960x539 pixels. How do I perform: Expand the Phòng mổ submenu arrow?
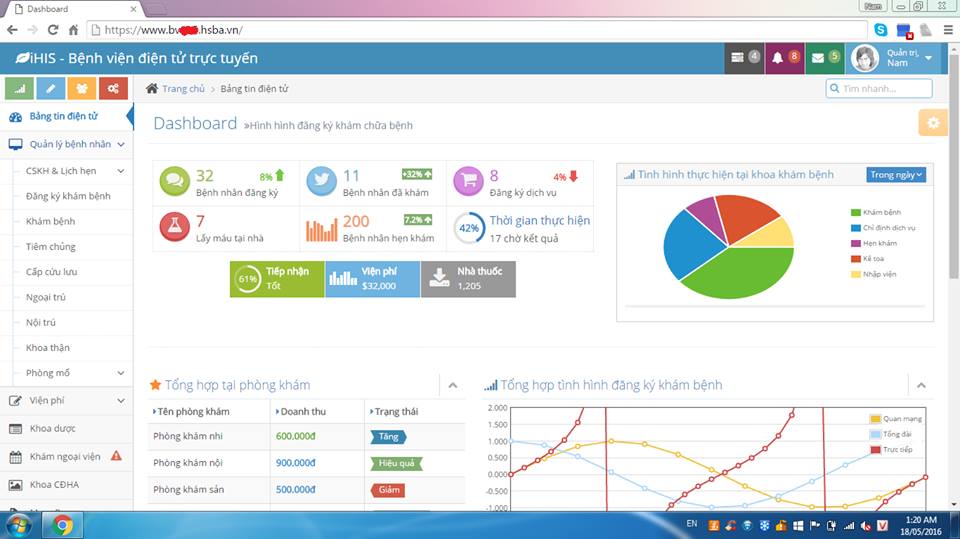(121, 373)
